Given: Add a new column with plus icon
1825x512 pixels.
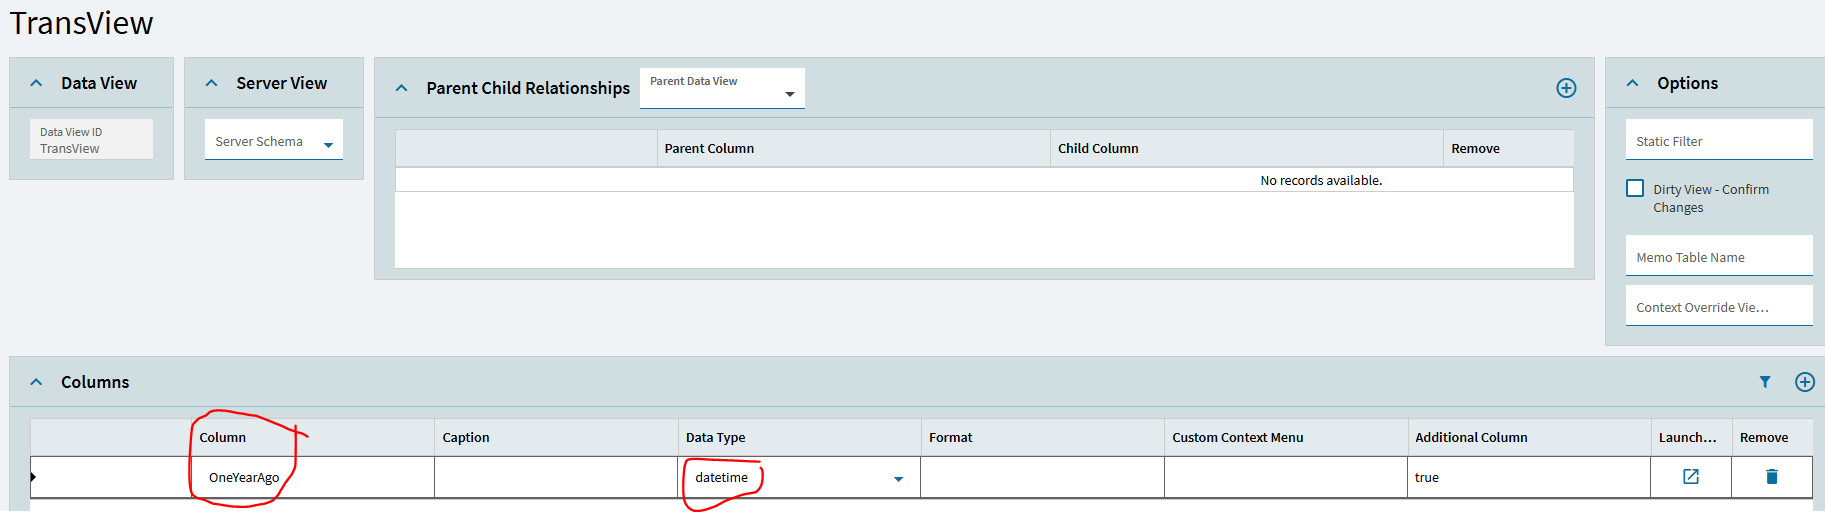Looking at the screenshot, I should click(x=1804, y=382).
